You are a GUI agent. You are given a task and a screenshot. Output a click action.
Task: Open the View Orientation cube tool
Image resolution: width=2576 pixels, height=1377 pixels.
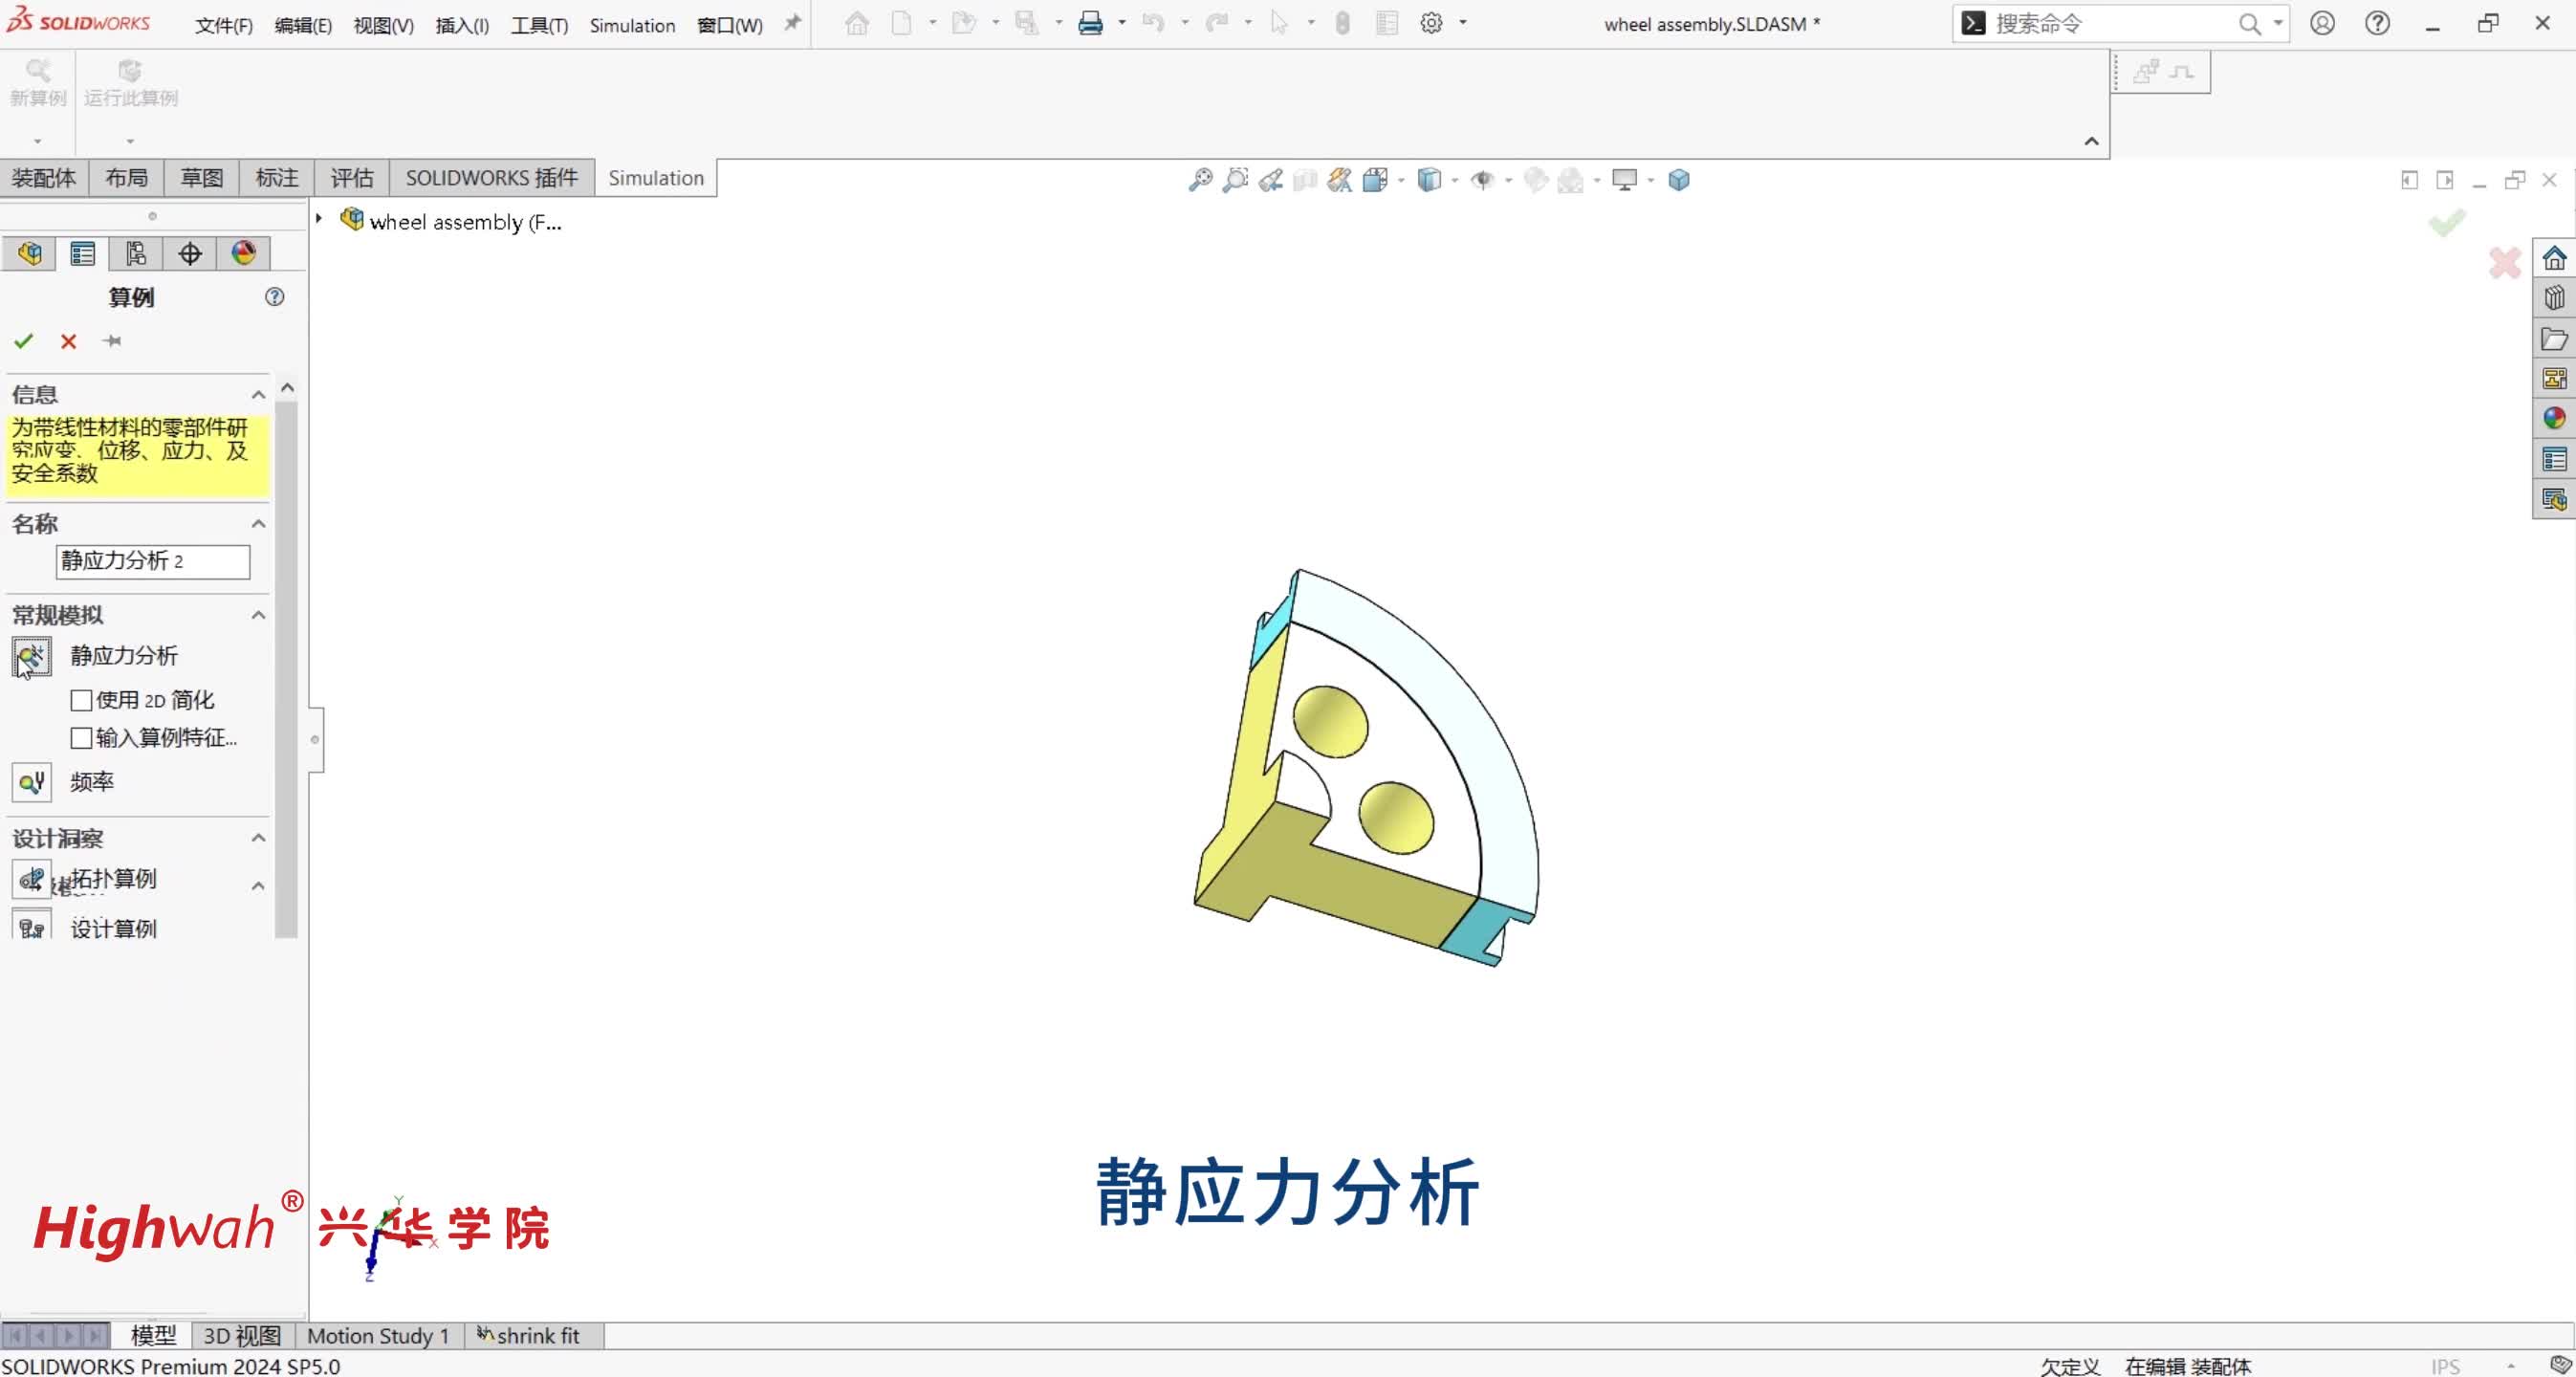(x=1377, y=180)
